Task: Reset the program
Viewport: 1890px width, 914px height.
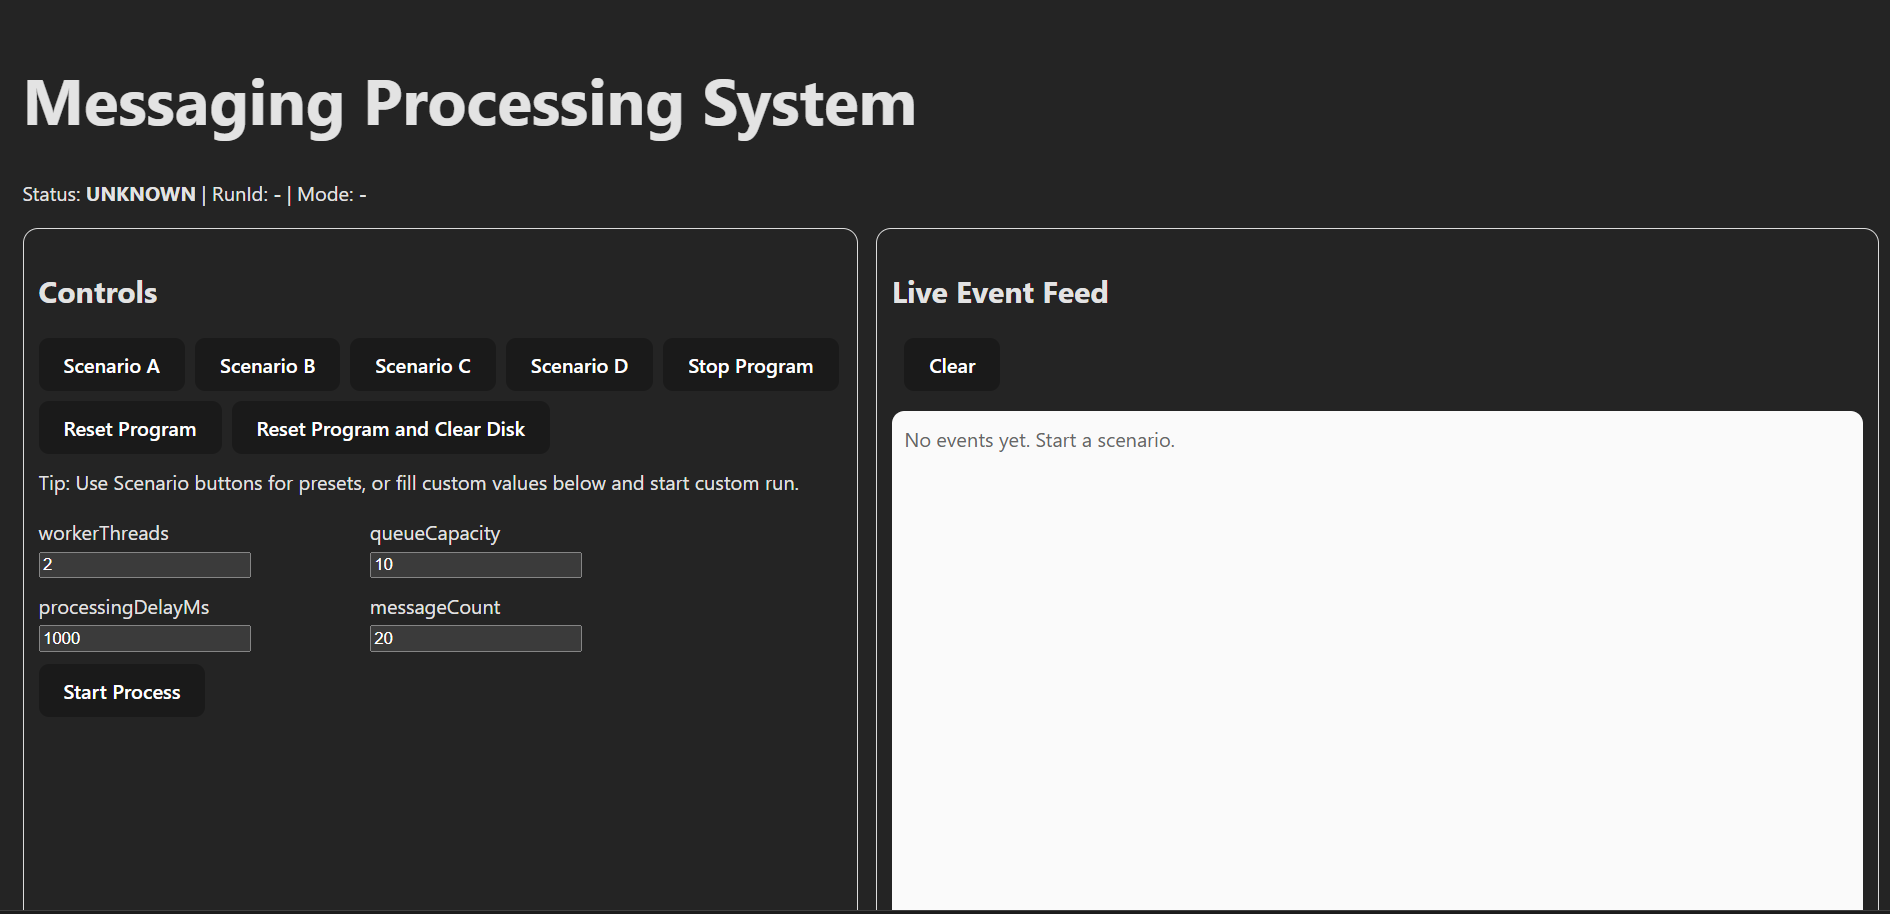Action: tap(129, 428)
